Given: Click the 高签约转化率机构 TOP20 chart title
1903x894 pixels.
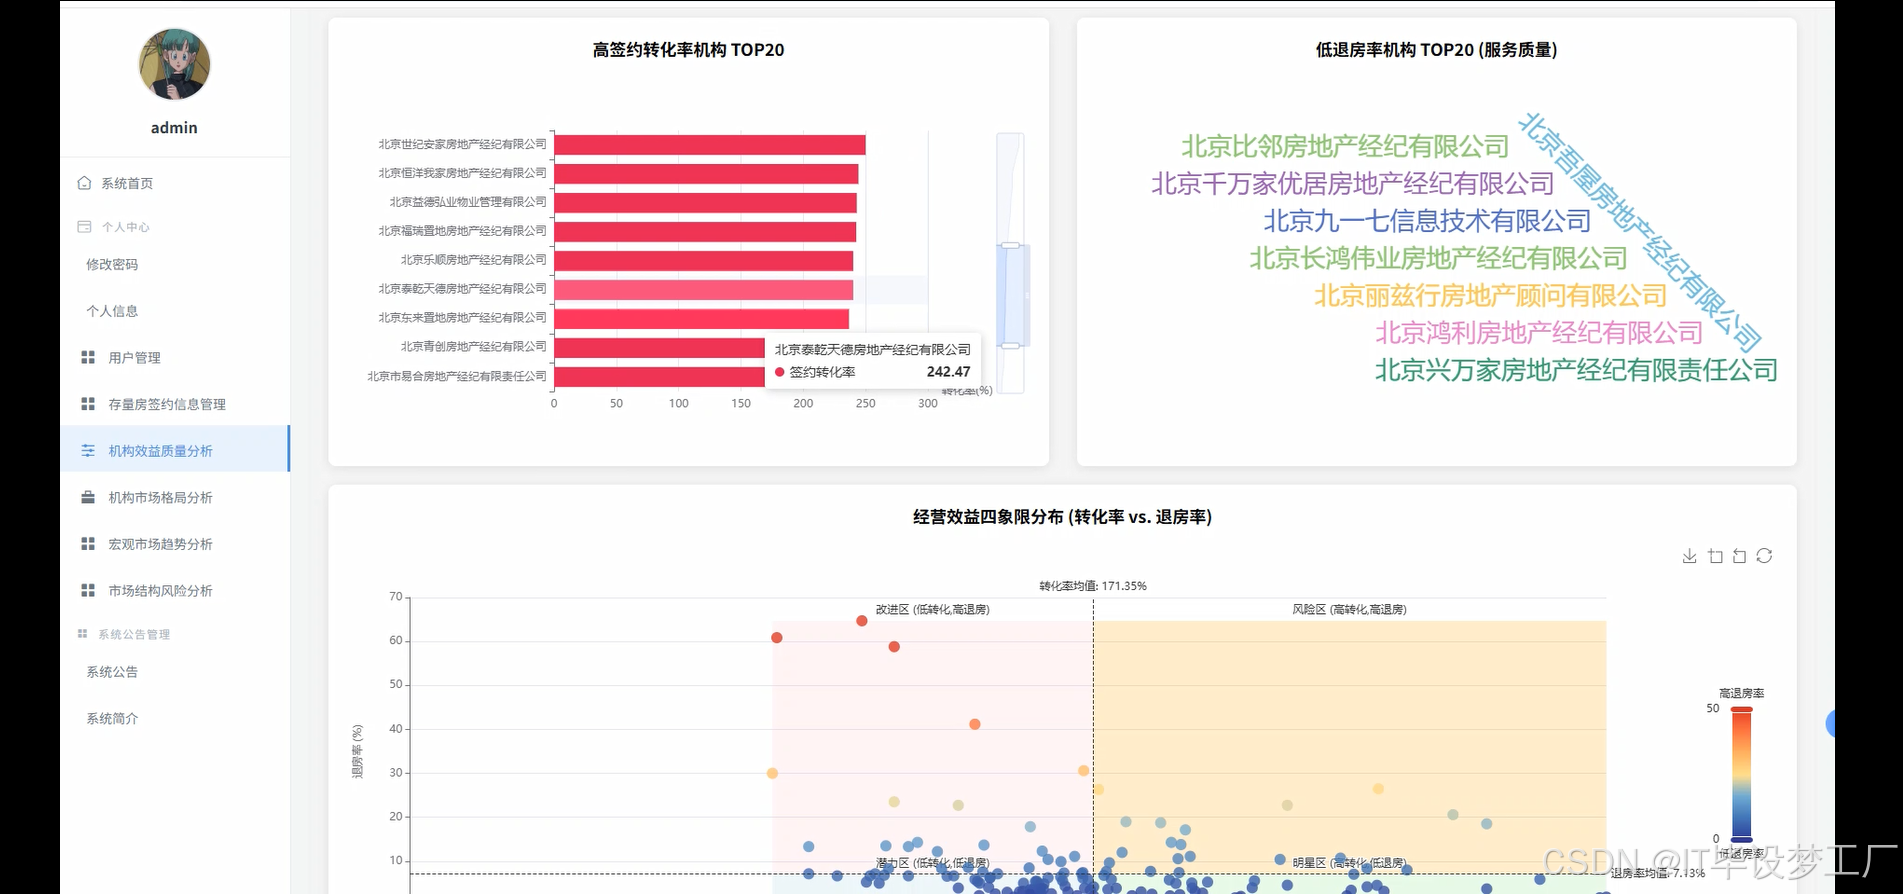Looking at the screenshot, I should click(688, 50).
